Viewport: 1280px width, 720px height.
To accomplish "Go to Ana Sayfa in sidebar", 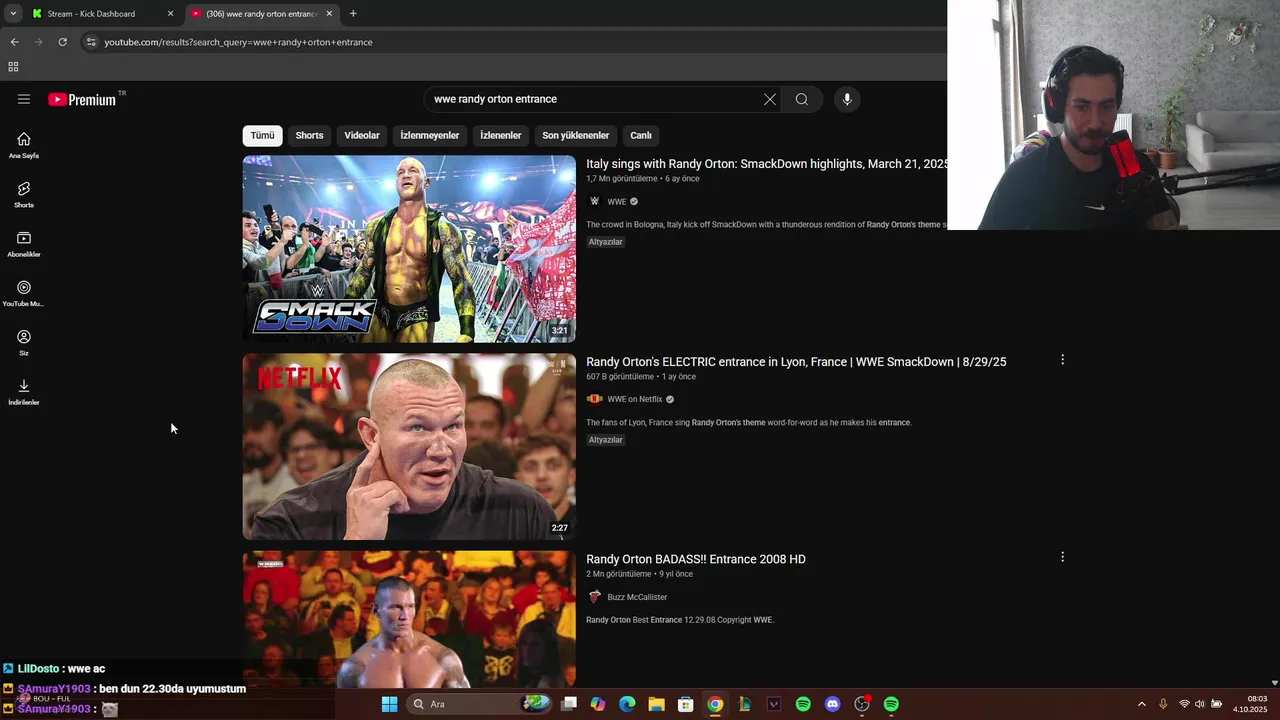I will coord(24,145).
